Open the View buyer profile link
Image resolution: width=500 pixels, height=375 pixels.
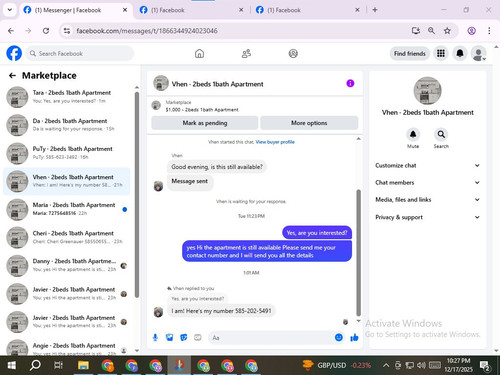(275, 142)
